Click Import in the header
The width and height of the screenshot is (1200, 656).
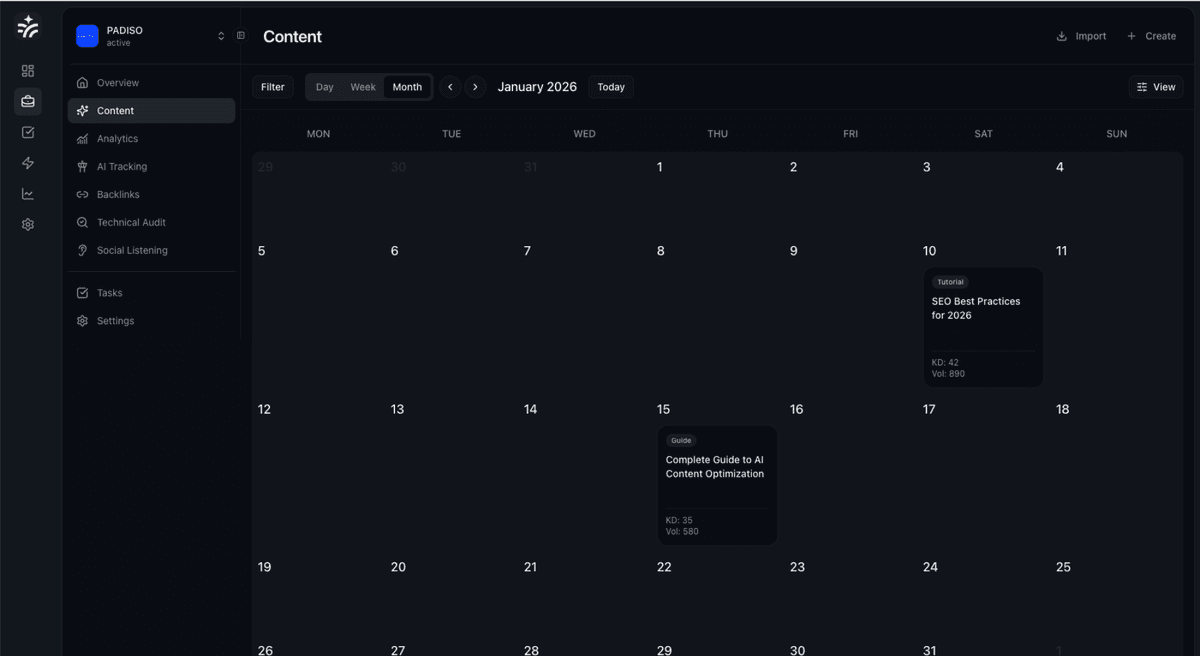click(1081, 36)
